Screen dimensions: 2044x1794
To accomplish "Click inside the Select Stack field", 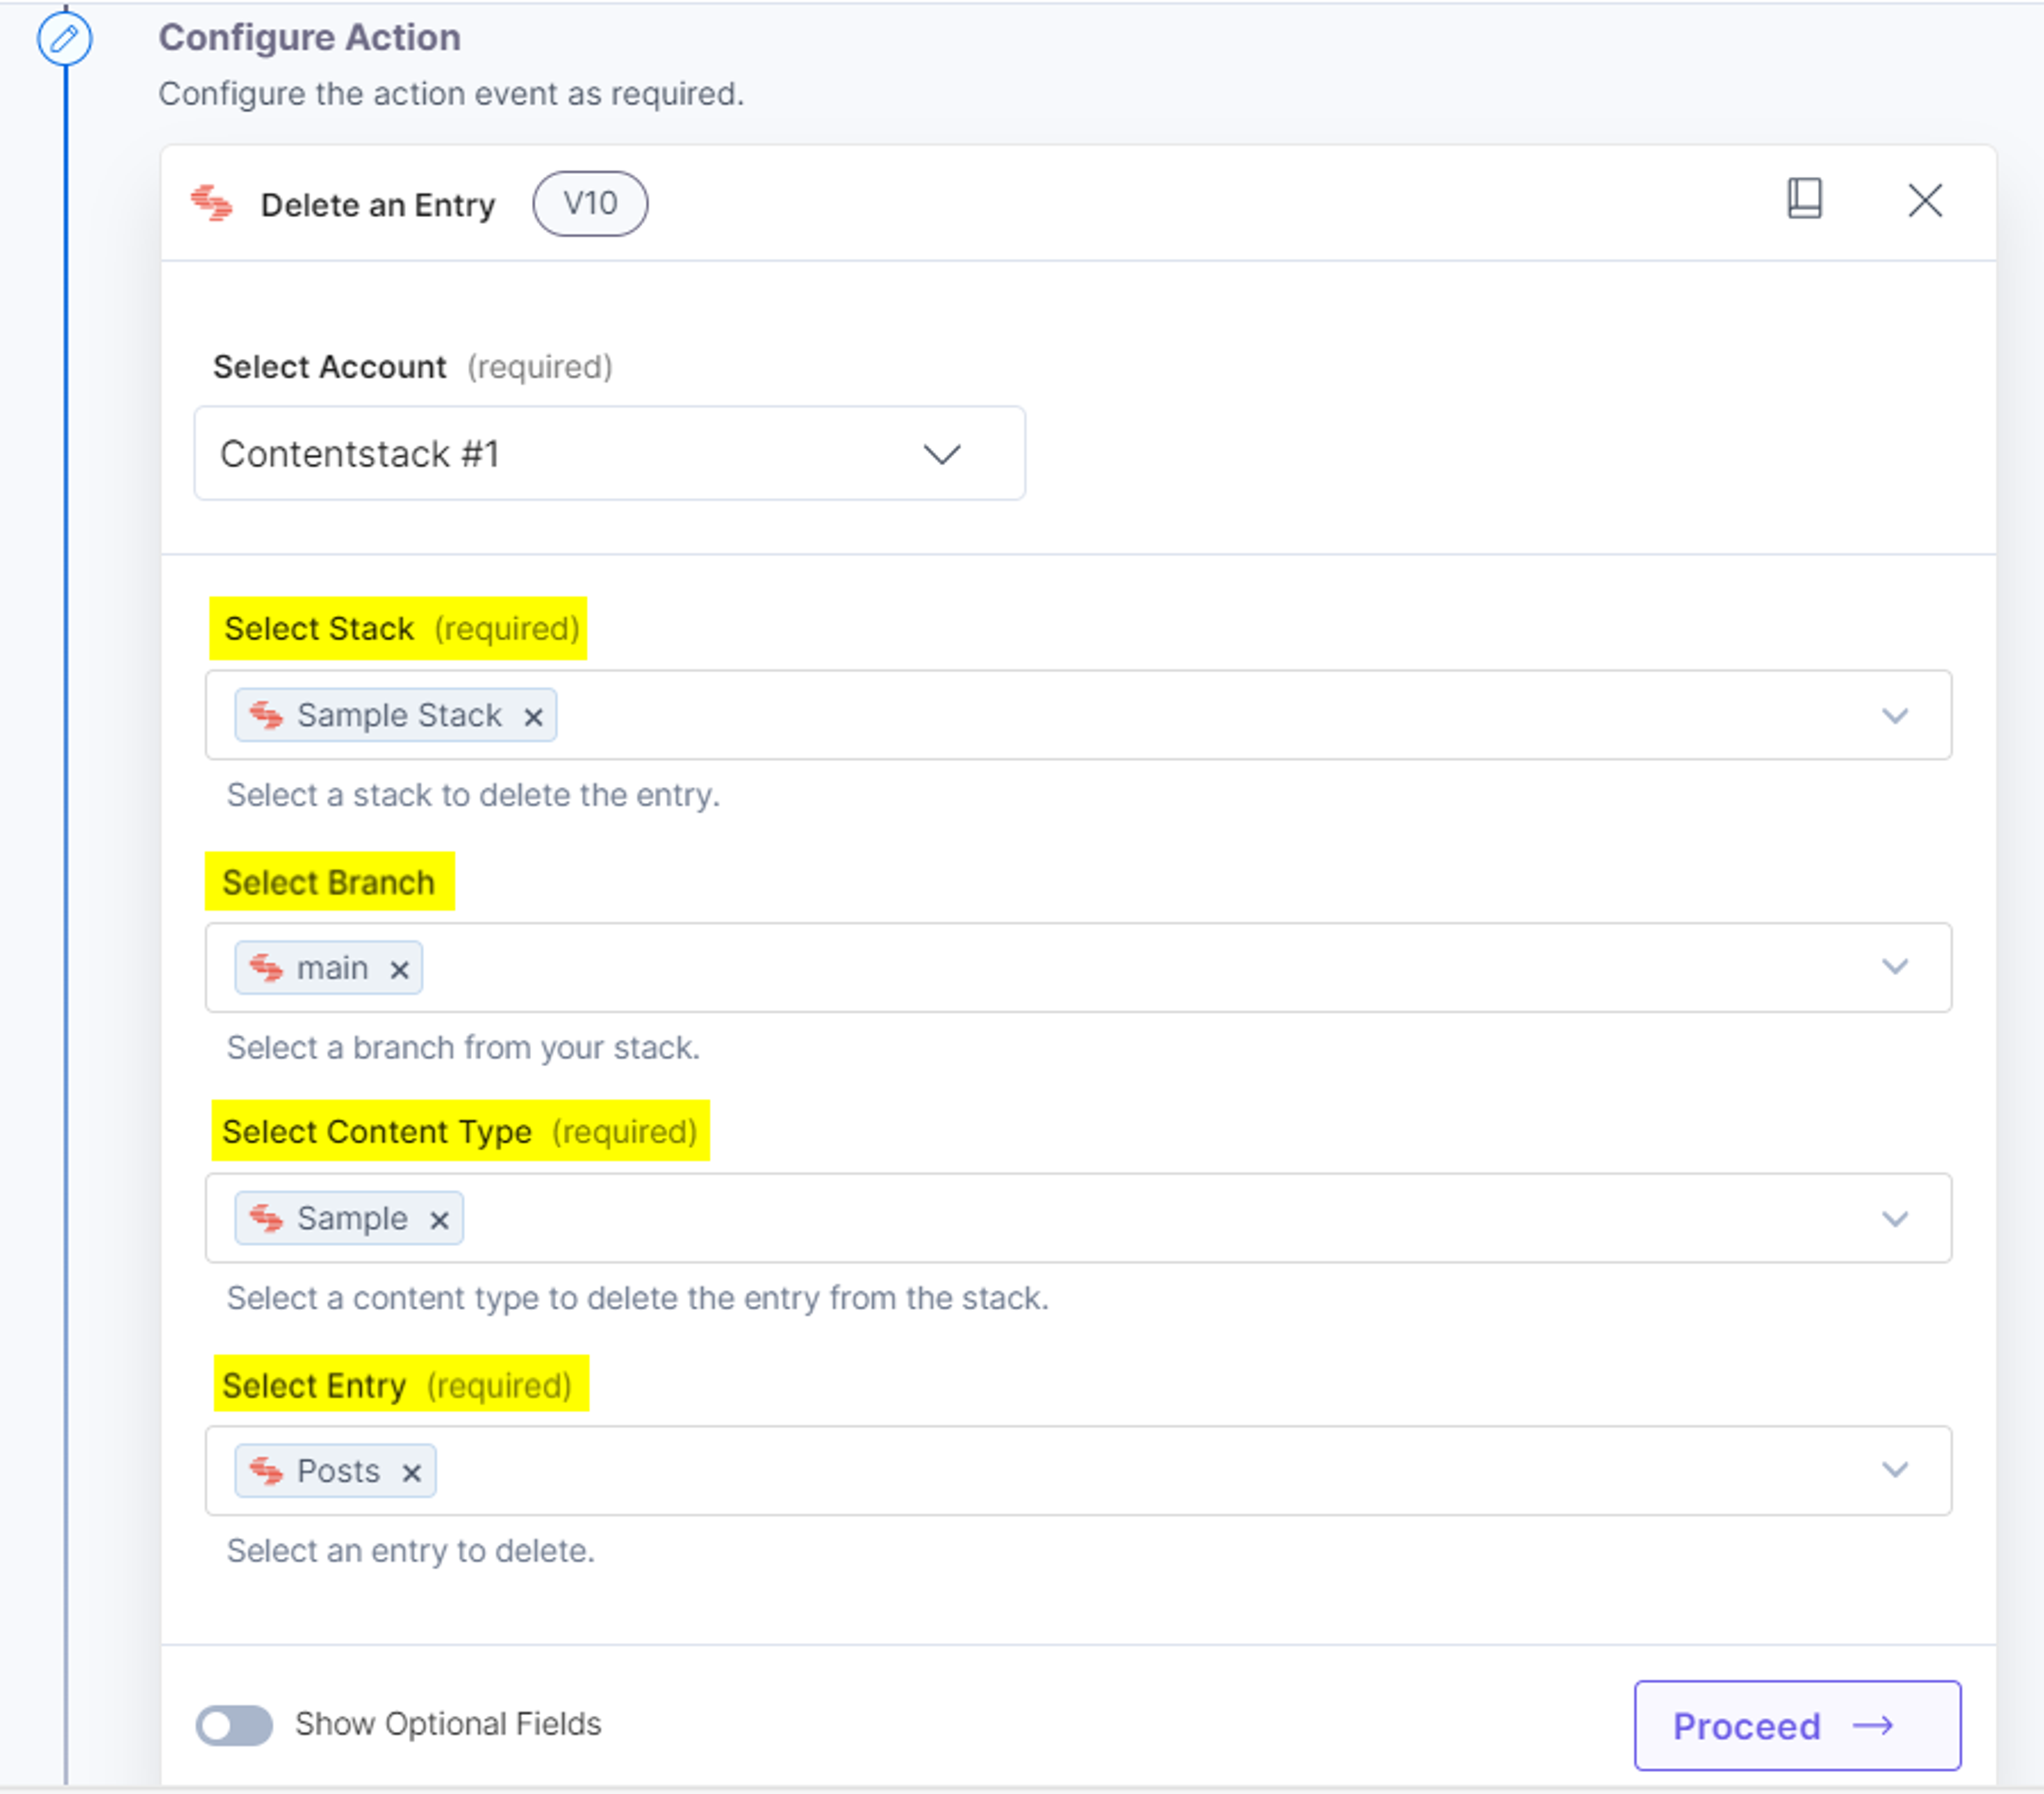I will (1078, 715).
